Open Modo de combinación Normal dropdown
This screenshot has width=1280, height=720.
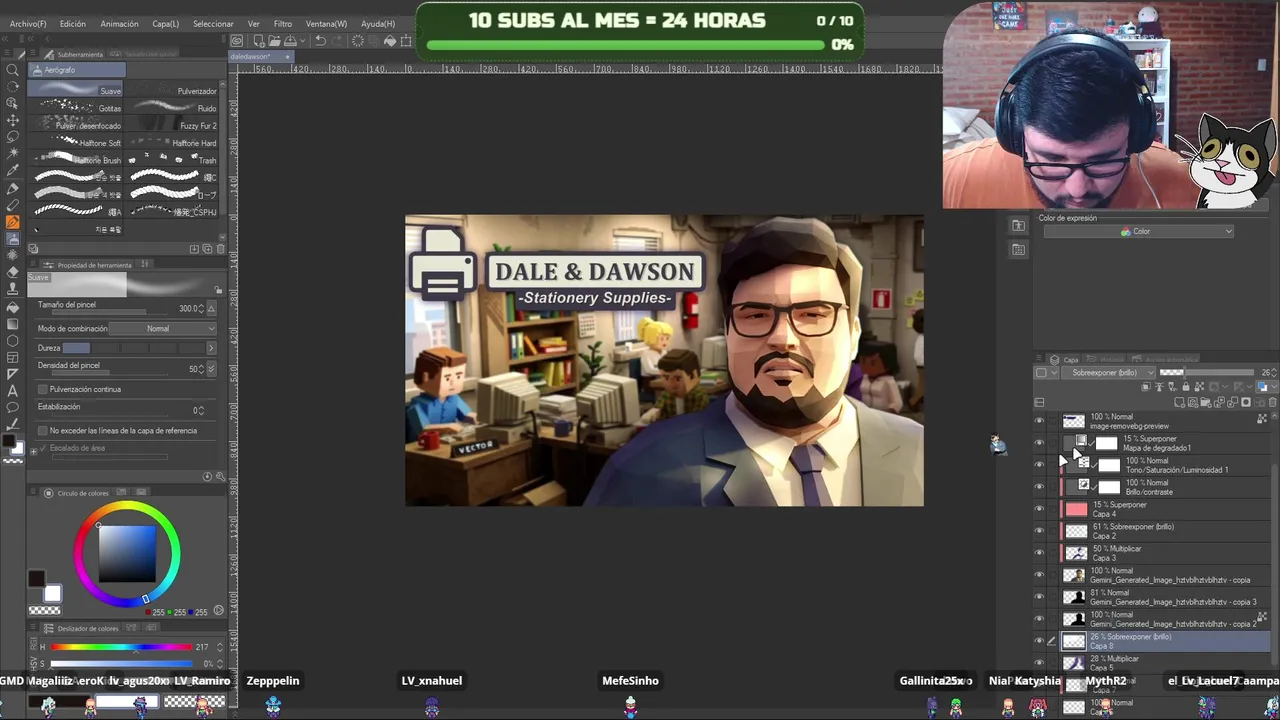[x=163, y=329]
